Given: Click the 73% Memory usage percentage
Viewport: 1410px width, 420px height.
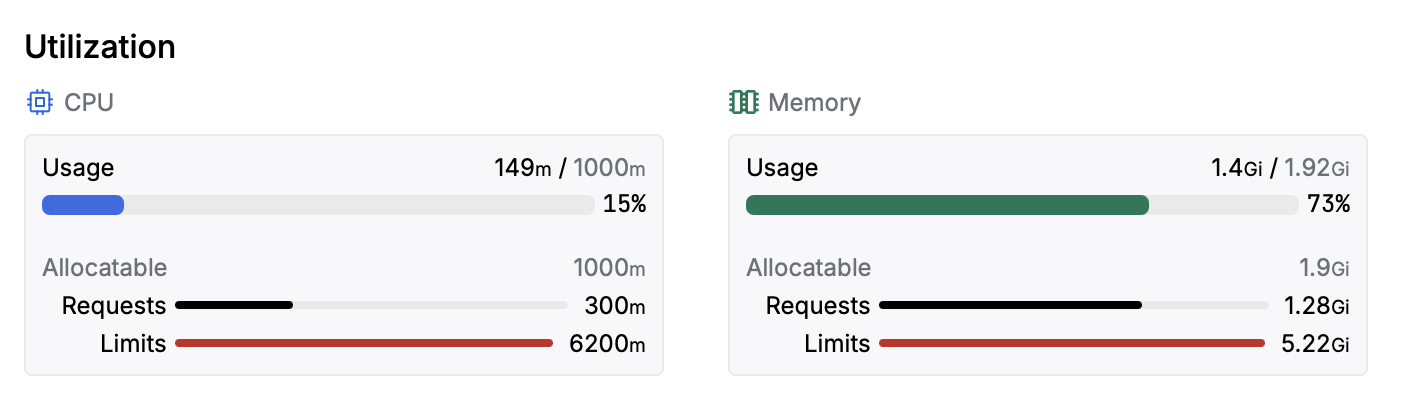Looking at the screenshot, I should click(1329, 205).
